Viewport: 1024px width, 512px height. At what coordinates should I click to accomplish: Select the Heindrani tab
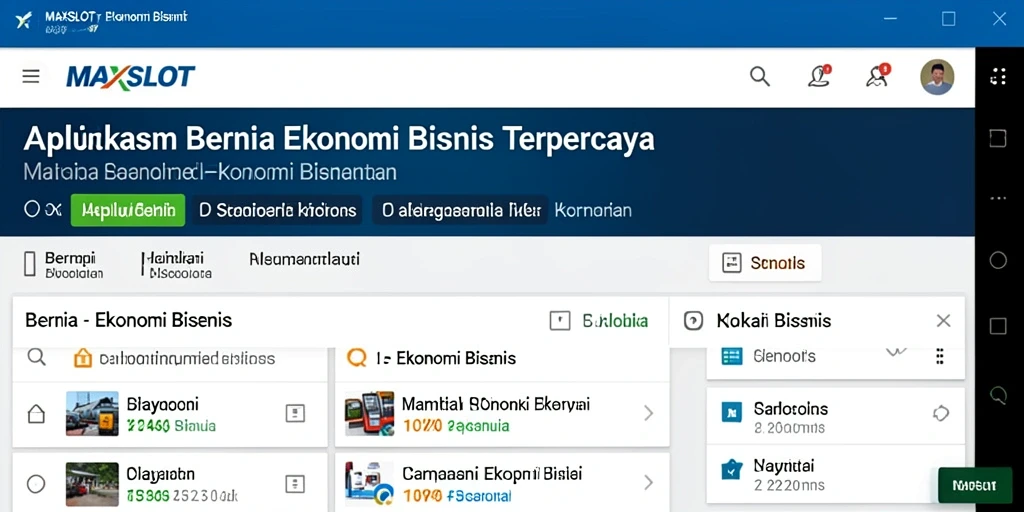pyautogui.click(x=176, y=264)
